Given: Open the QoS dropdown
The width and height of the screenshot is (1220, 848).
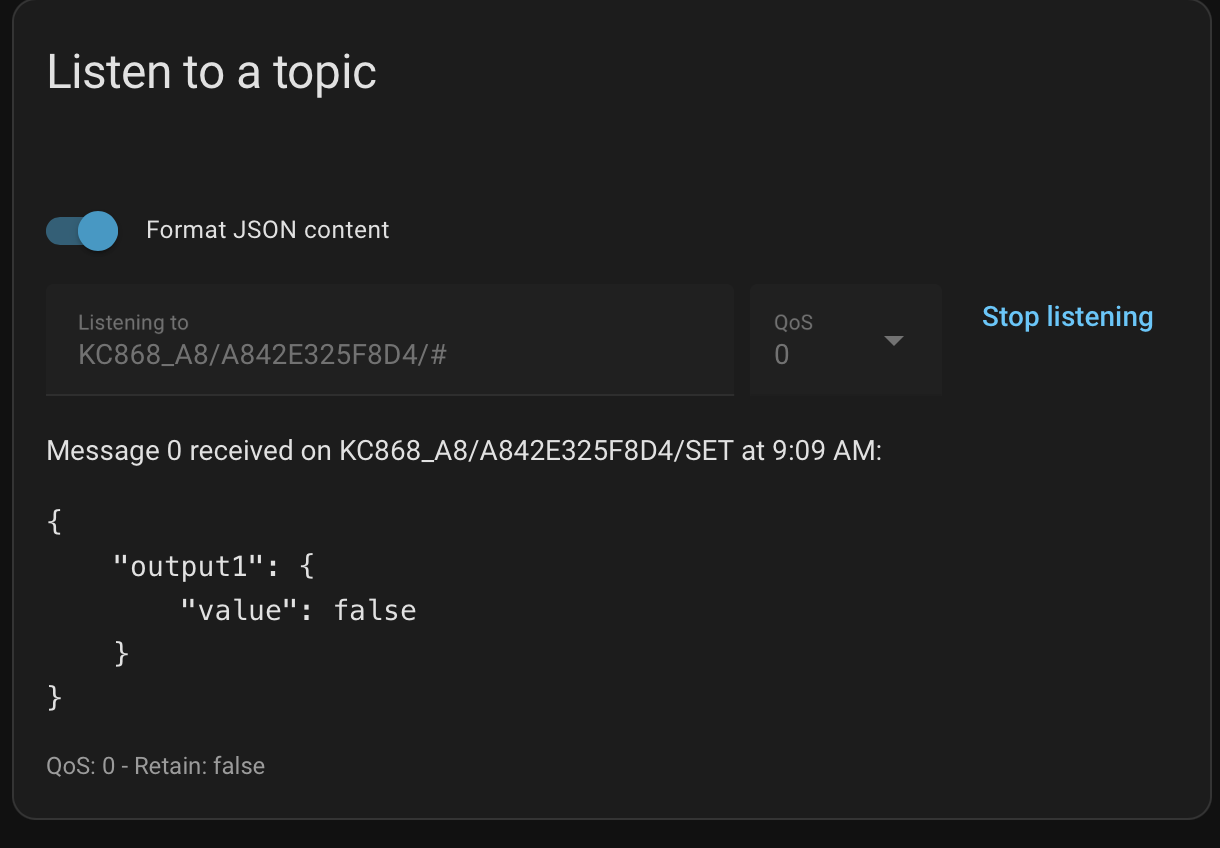Looking at the screenshot, I should [x=845, y=339].
